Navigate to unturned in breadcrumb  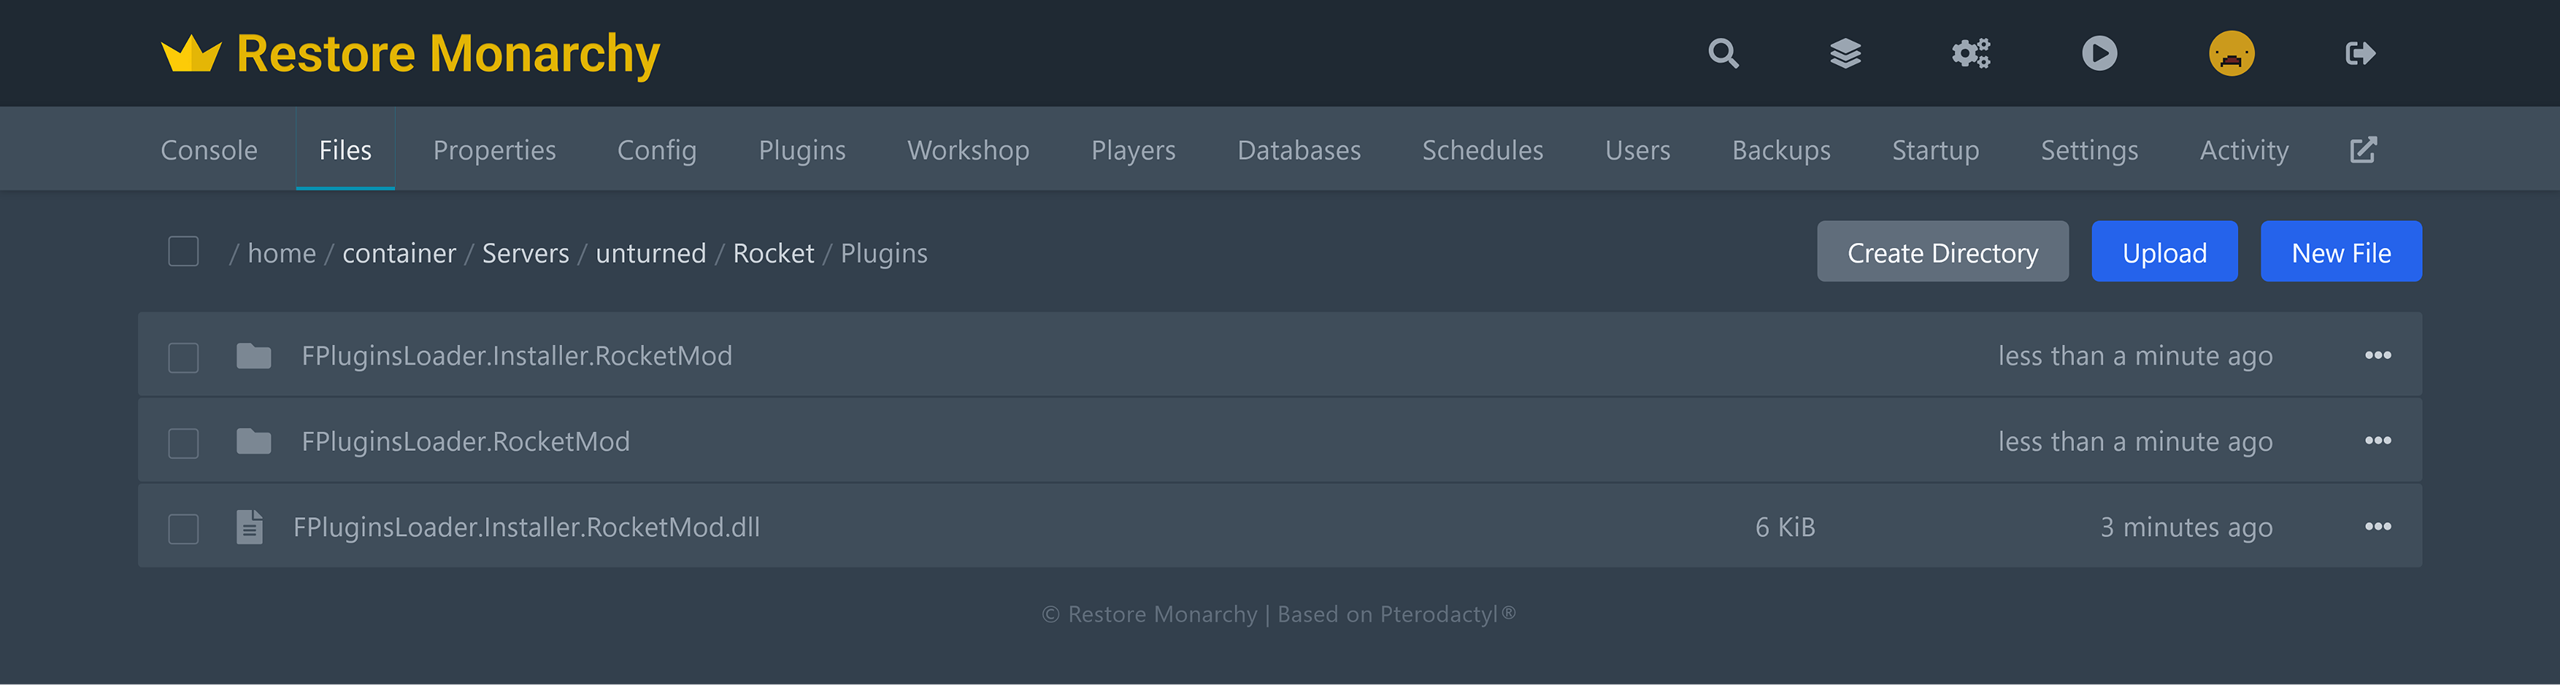click(650, 253)
